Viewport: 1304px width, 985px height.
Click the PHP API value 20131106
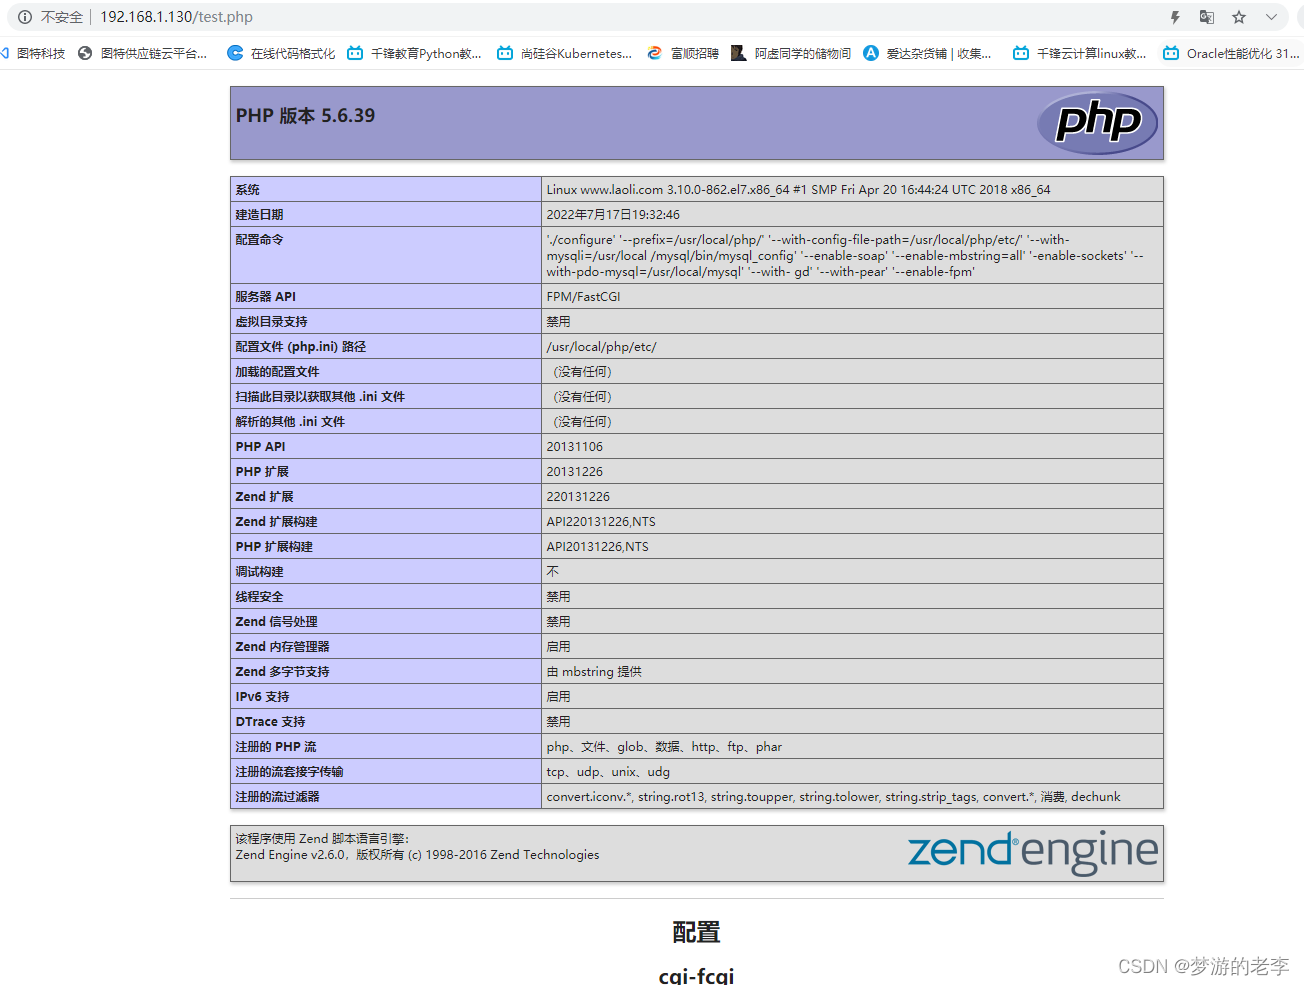coord(575,446)
